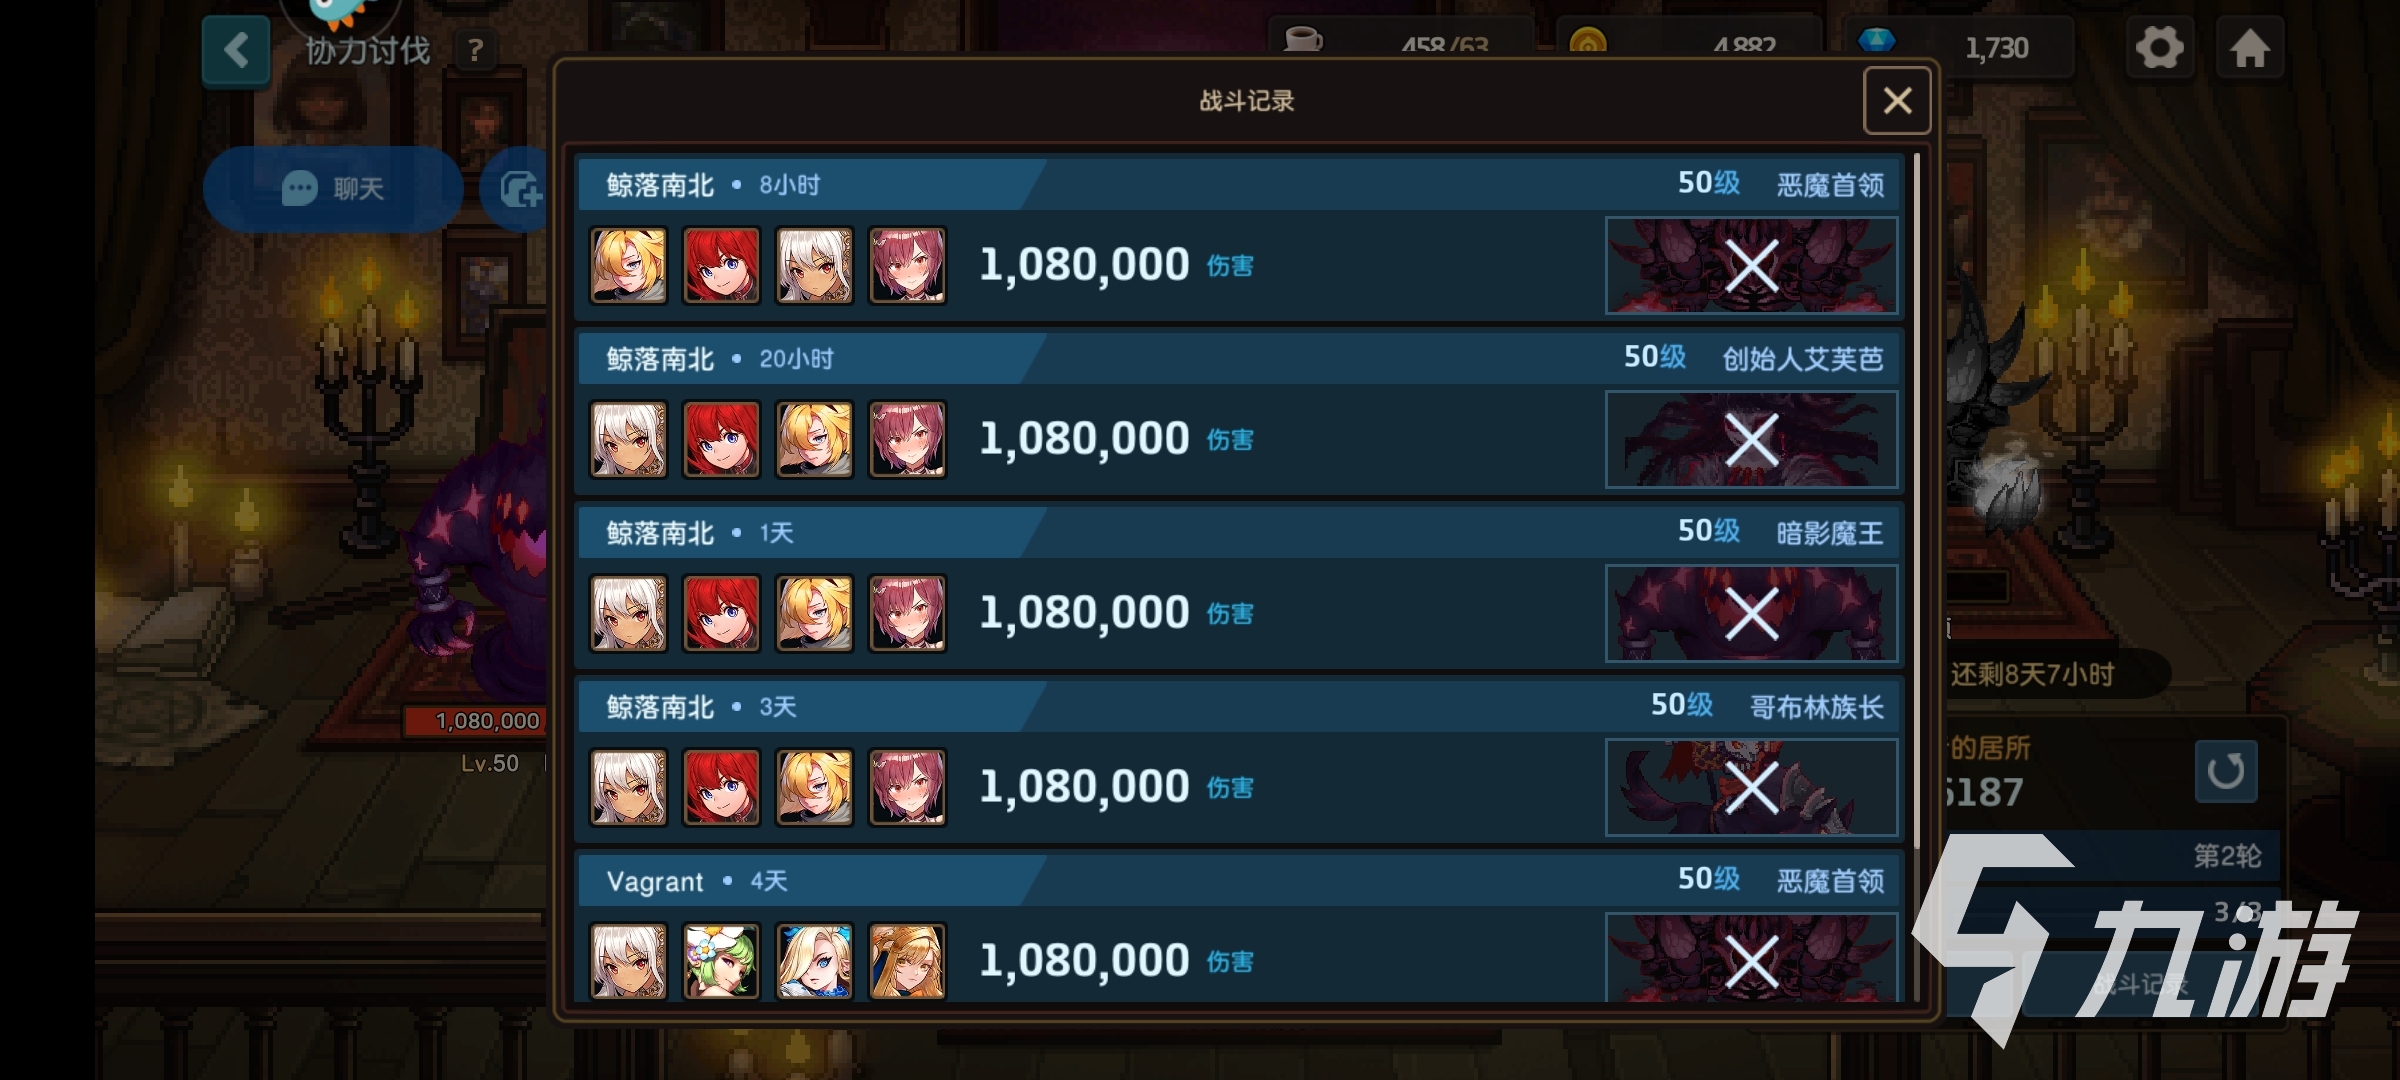
Task: Click the battle record list scrollbar
Action: click(1917, 500)
